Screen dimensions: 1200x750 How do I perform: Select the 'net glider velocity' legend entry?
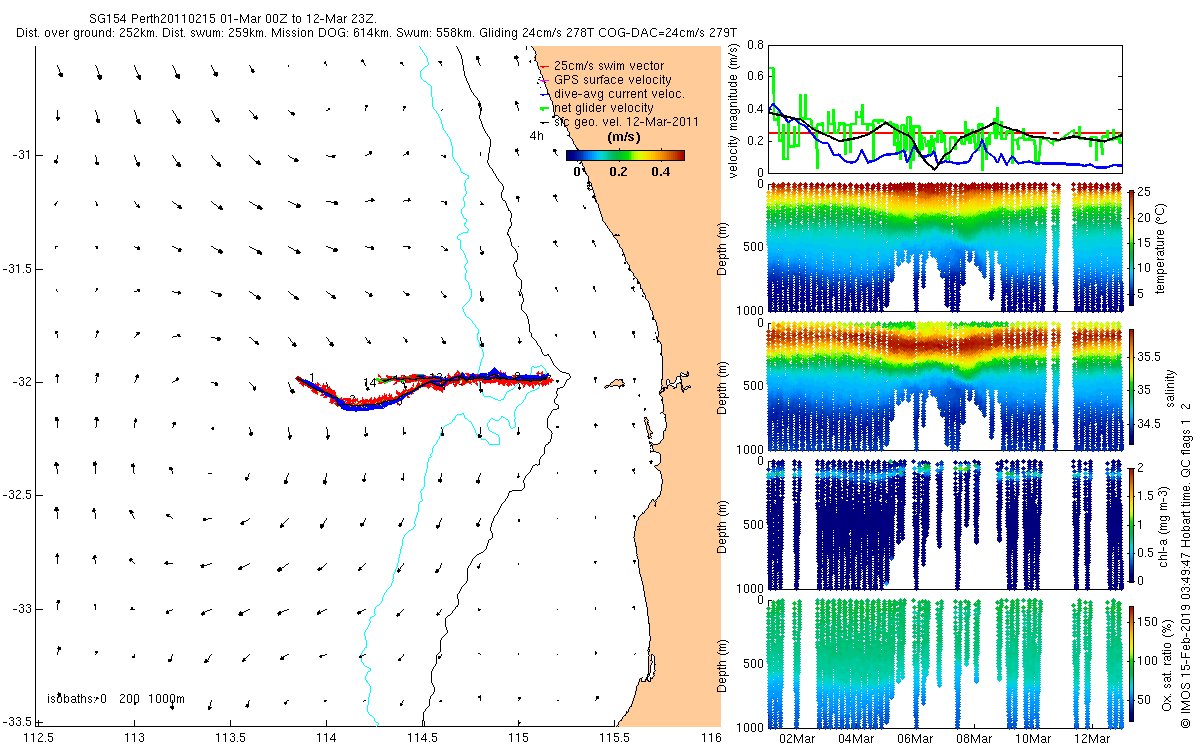tap(596, 108)
